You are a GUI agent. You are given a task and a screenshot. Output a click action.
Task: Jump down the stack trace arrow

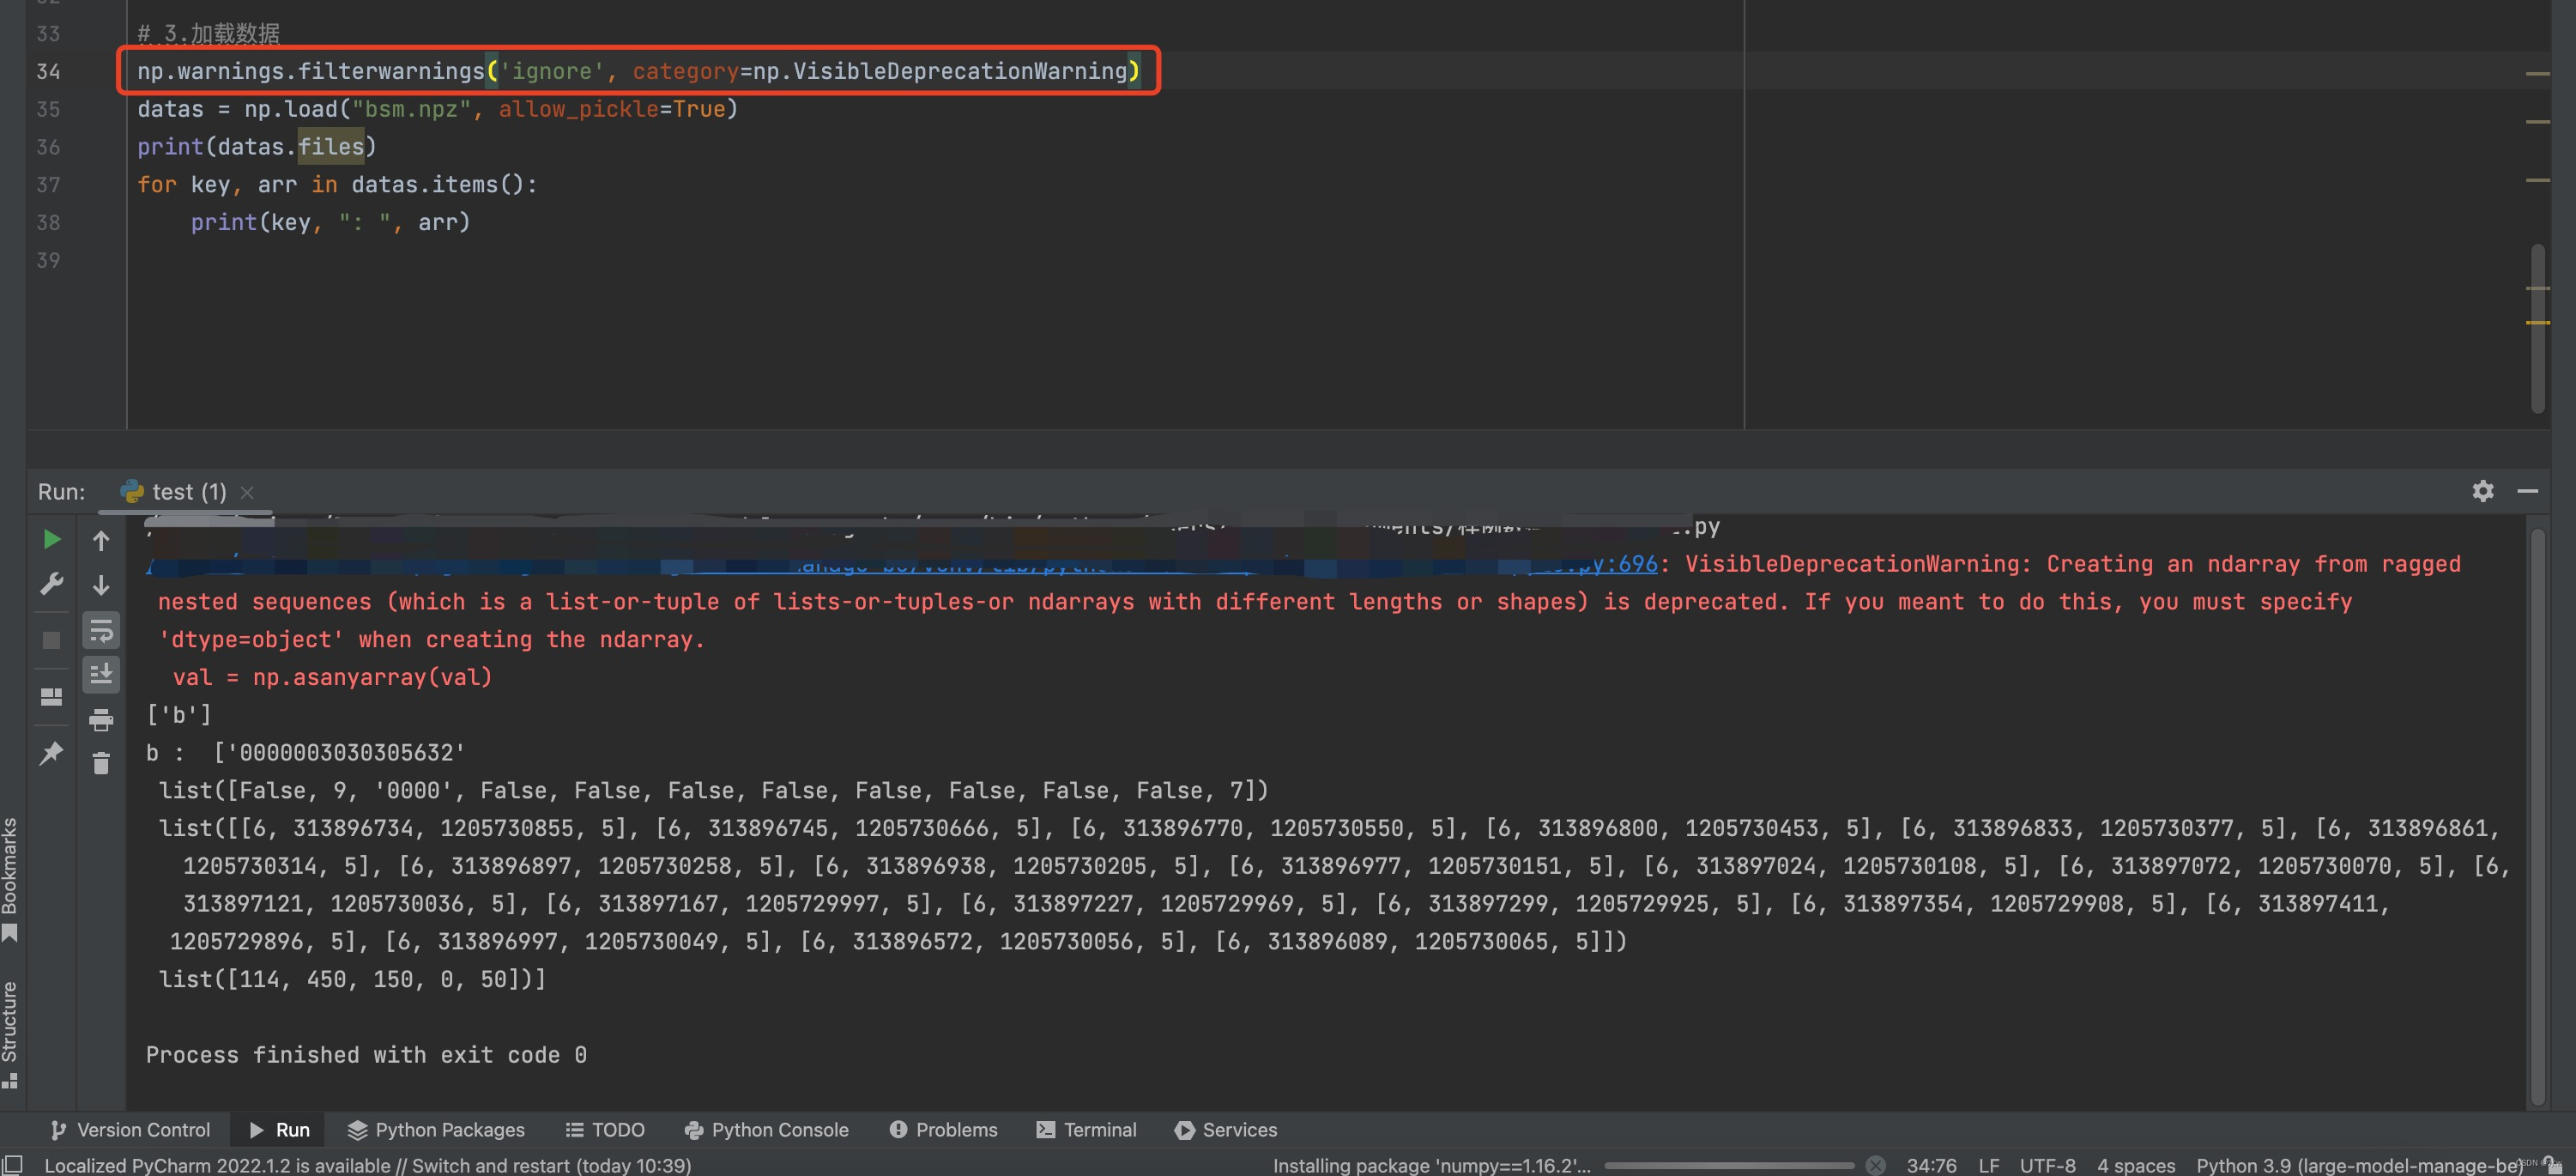point(101,585)
